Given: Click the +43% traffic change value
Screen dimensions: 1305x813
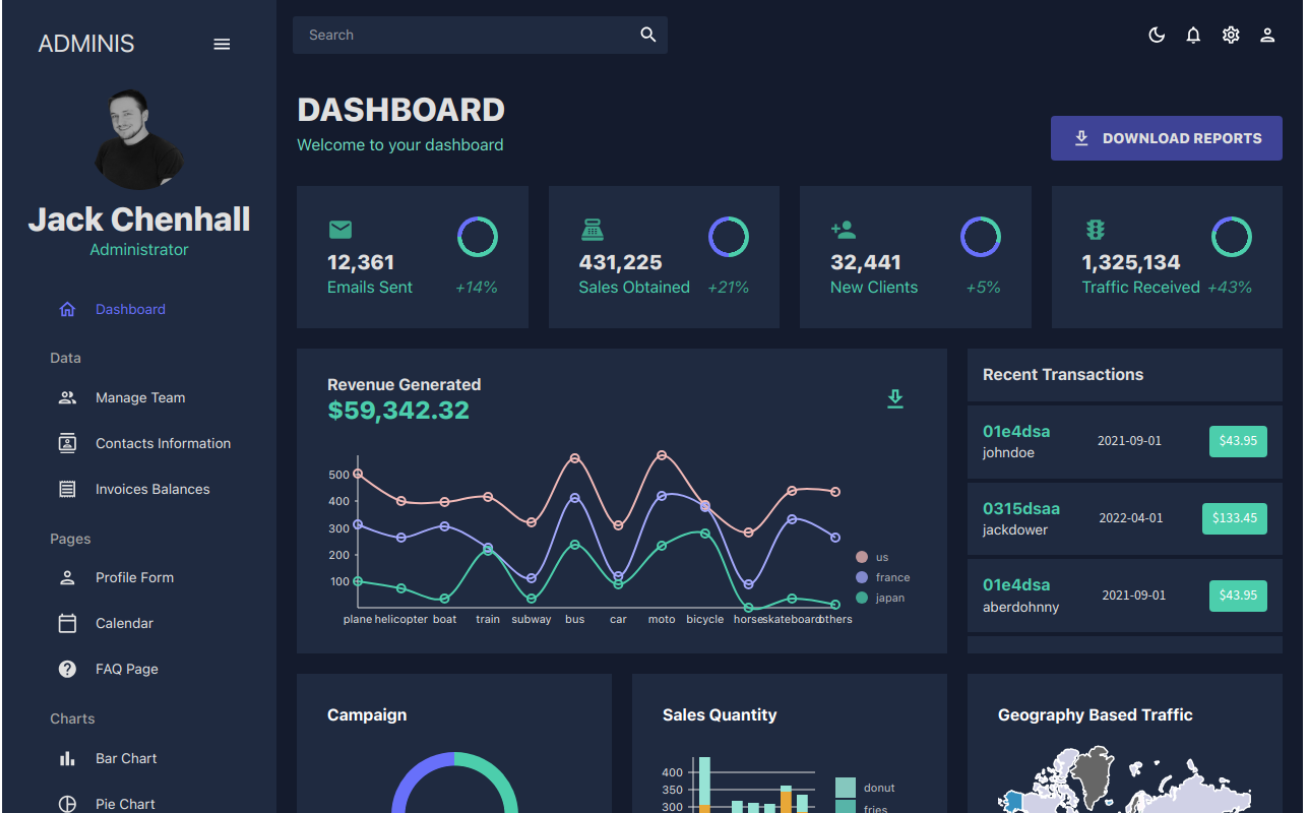Looking at the screenshot, I should pyautogui.click(x=1229, y=287).
